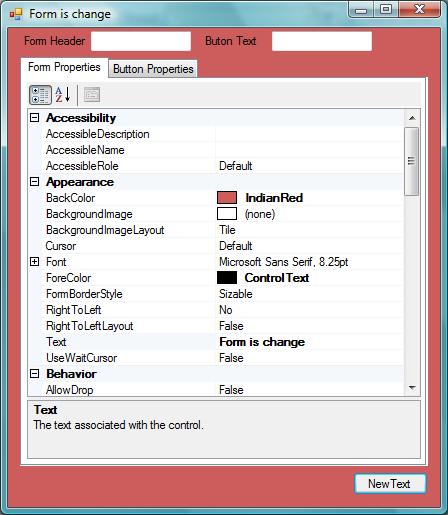Image resolution: width=448 pixels, height=515 pixels.
Task: Collapse the Behavior category
Action: pyautogui.click(x=34, y=374)
